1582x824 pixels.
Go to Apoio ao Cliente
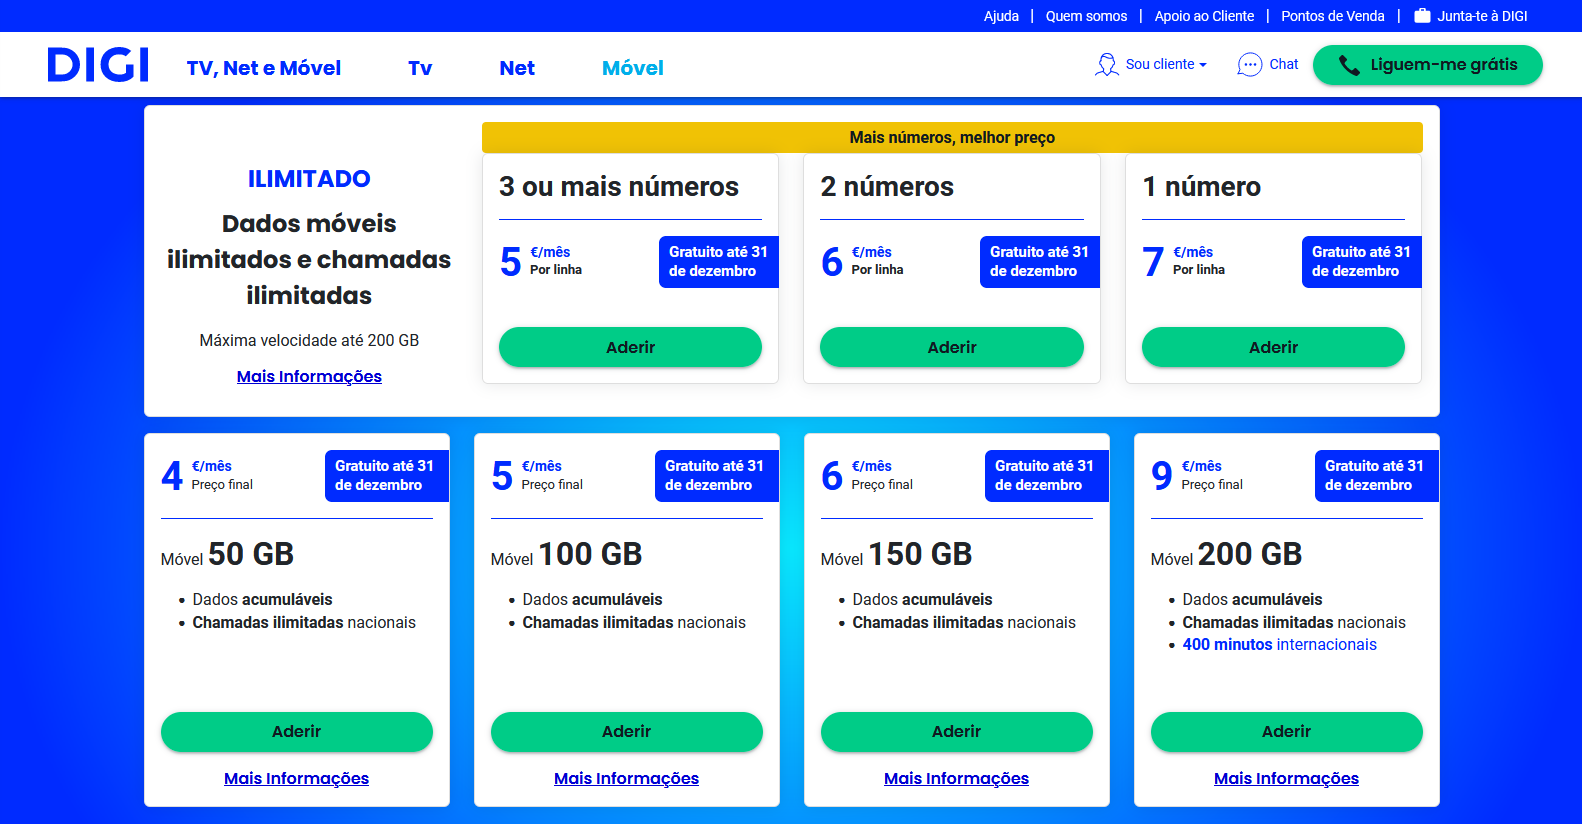[1204, 16]
